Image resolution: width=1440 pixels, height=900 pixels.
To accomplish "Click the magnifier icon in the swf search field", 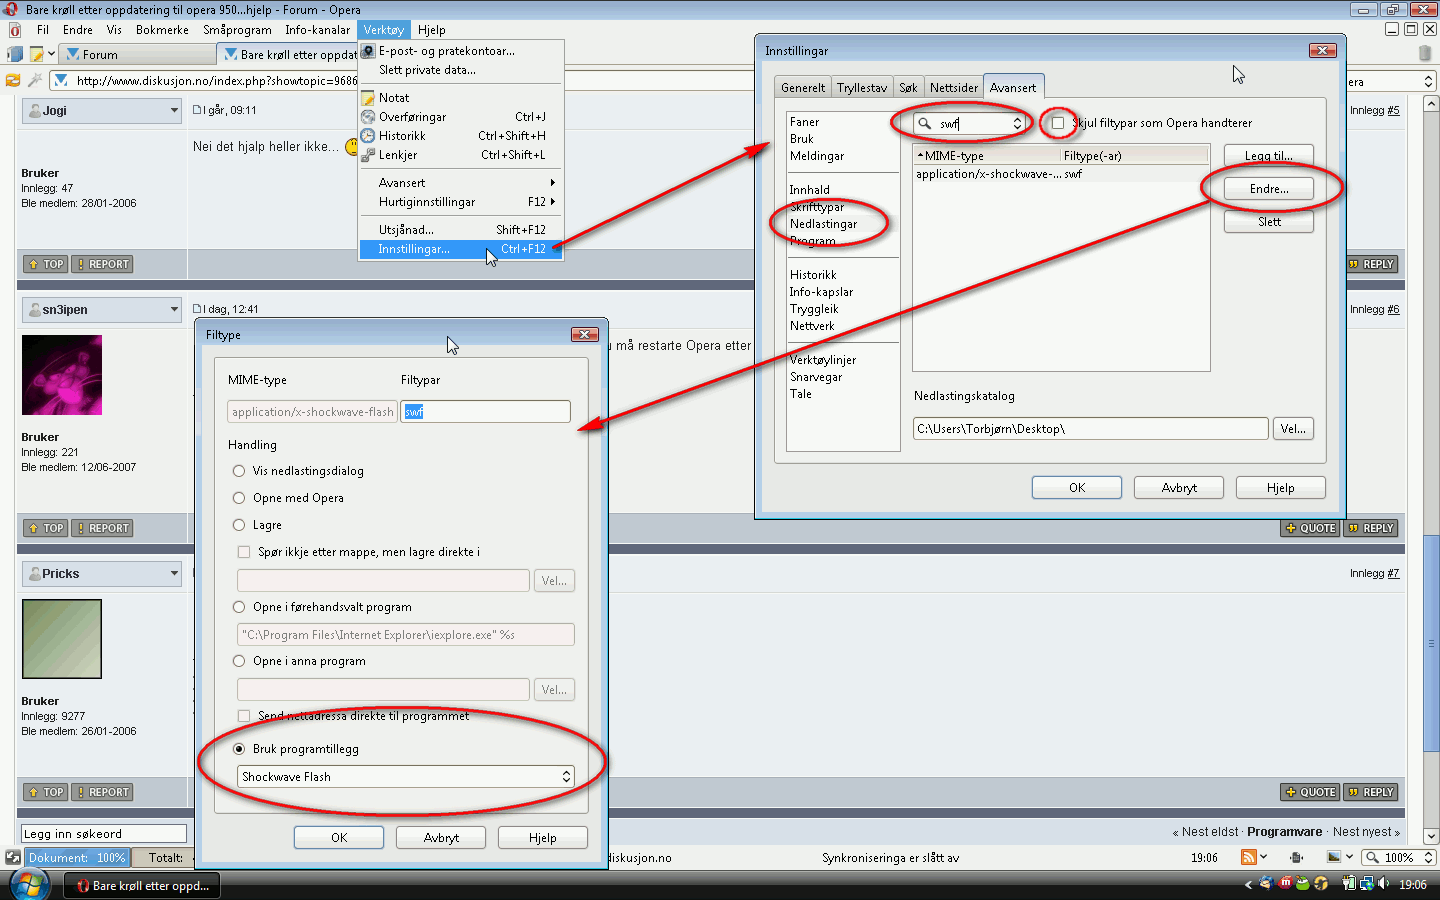I will [x=925, y=124].
